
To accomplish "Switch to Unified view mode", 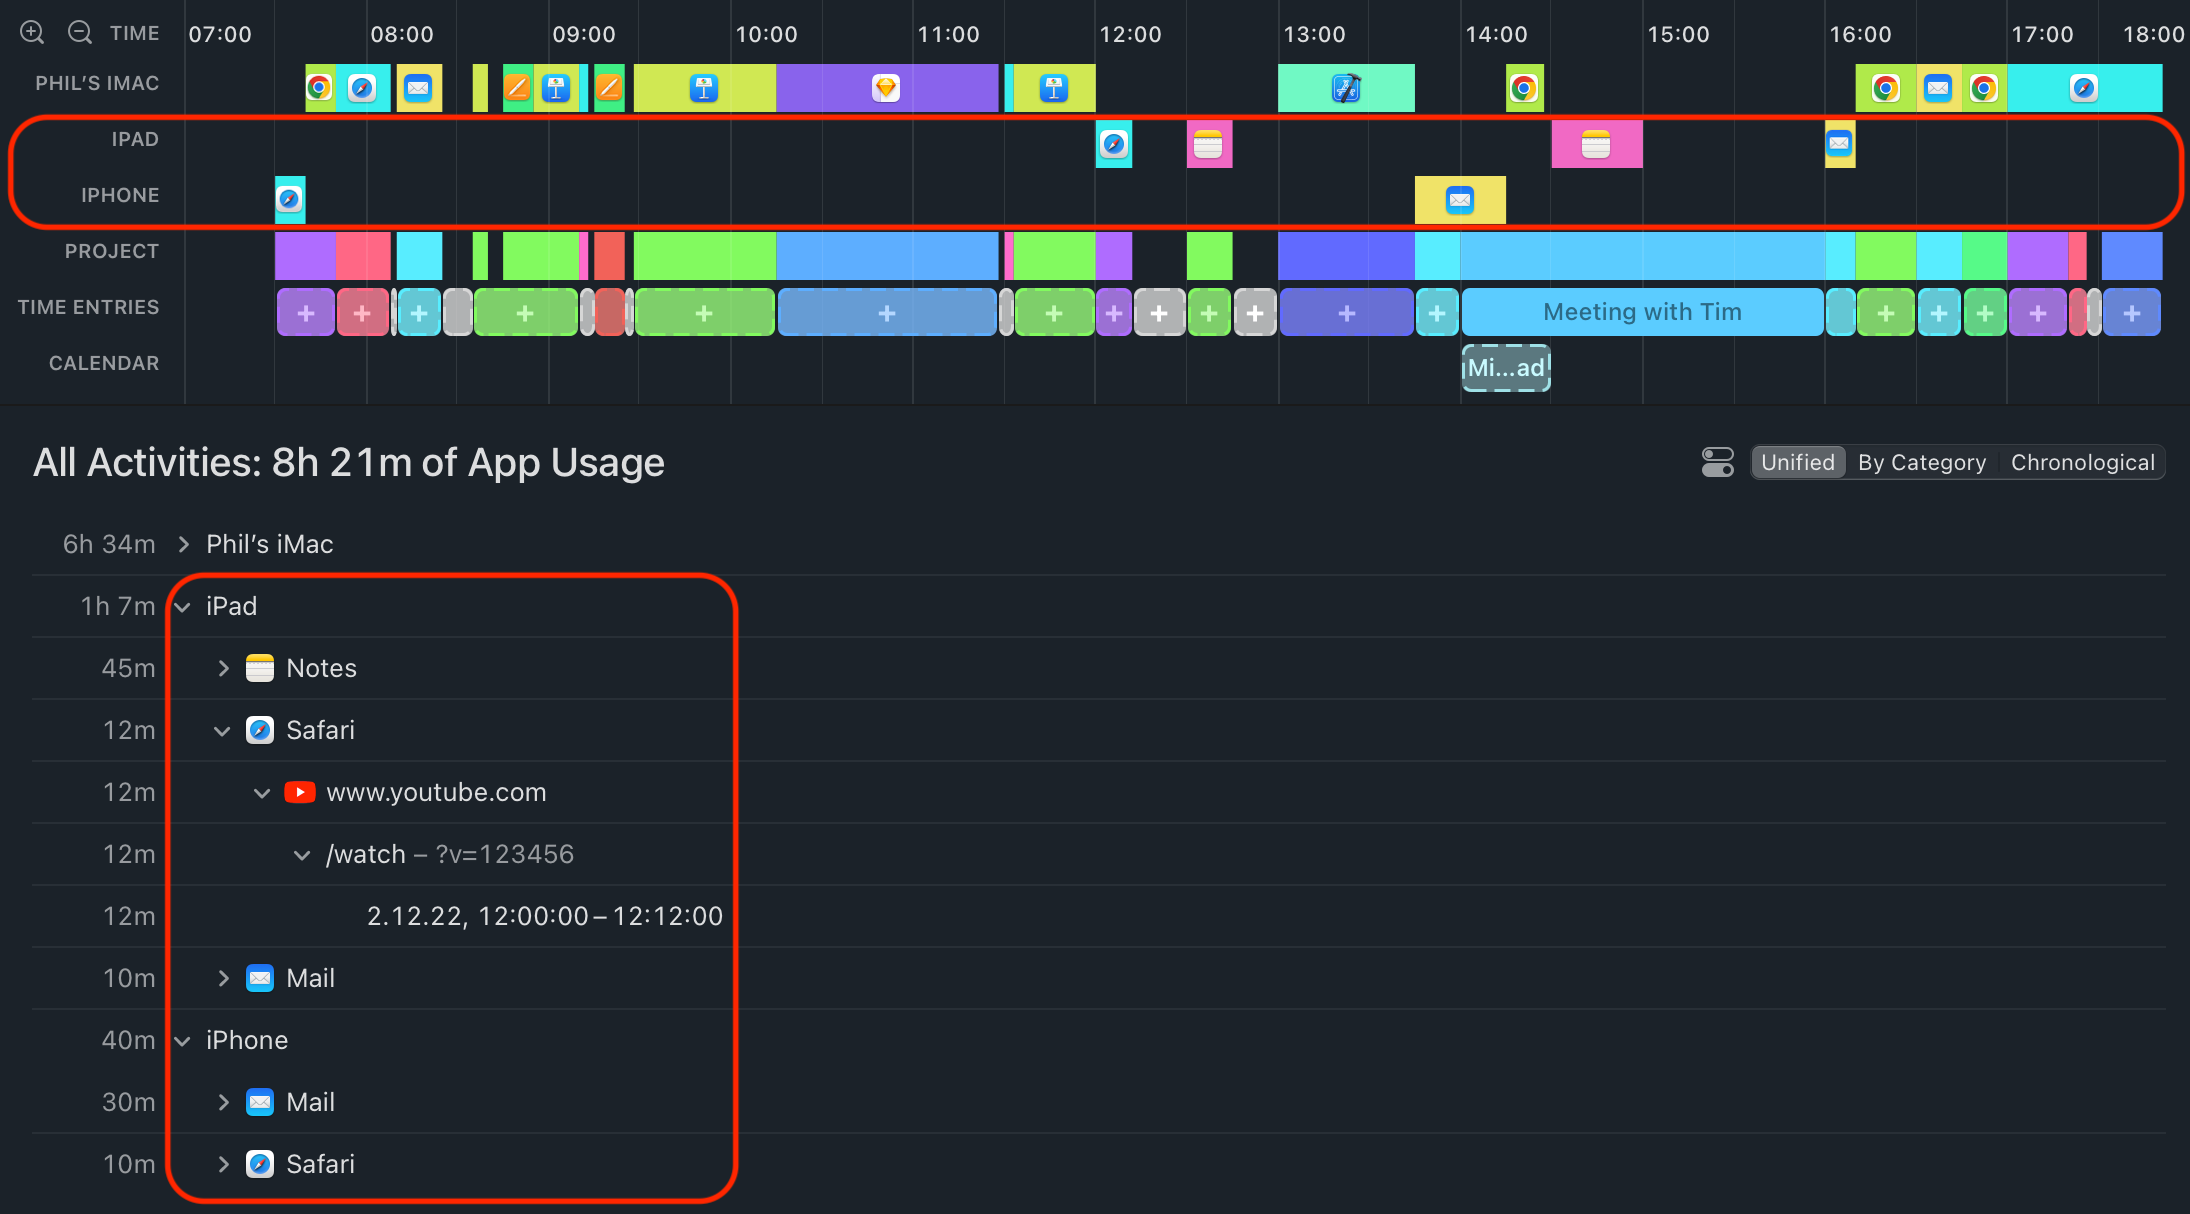I will (1798, 462).
